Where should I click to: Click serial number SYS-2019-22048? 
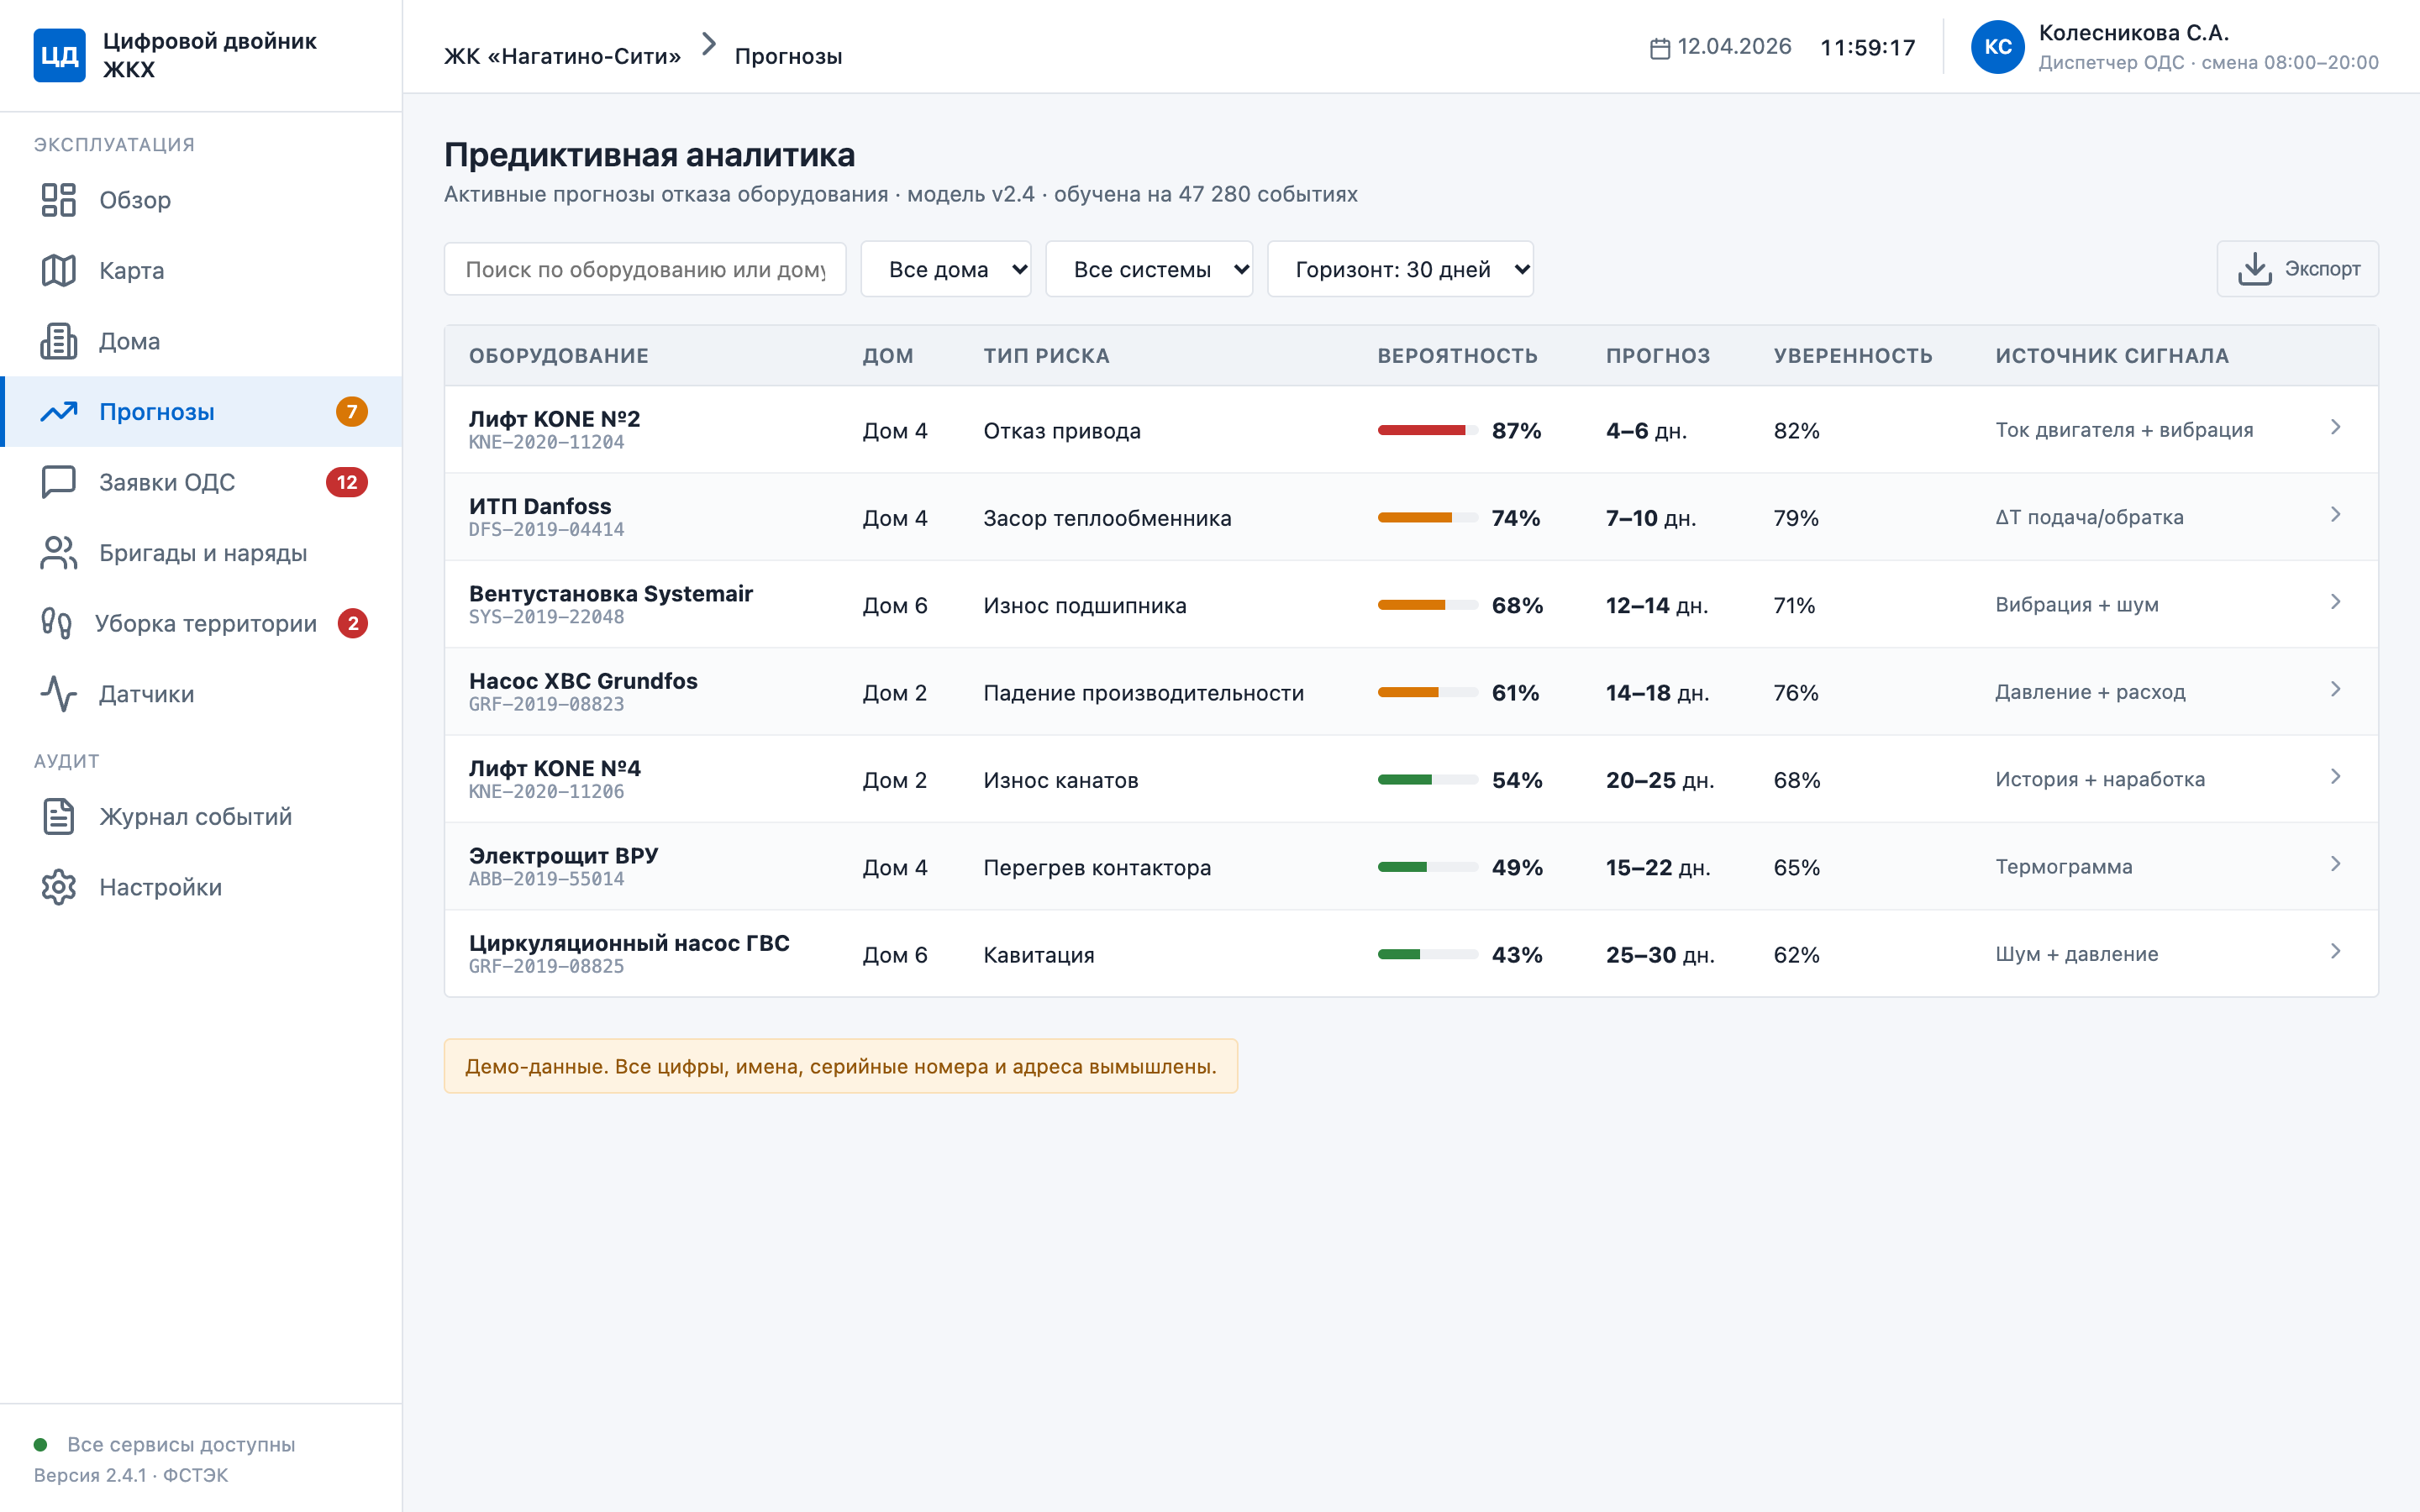click(546, 617)
